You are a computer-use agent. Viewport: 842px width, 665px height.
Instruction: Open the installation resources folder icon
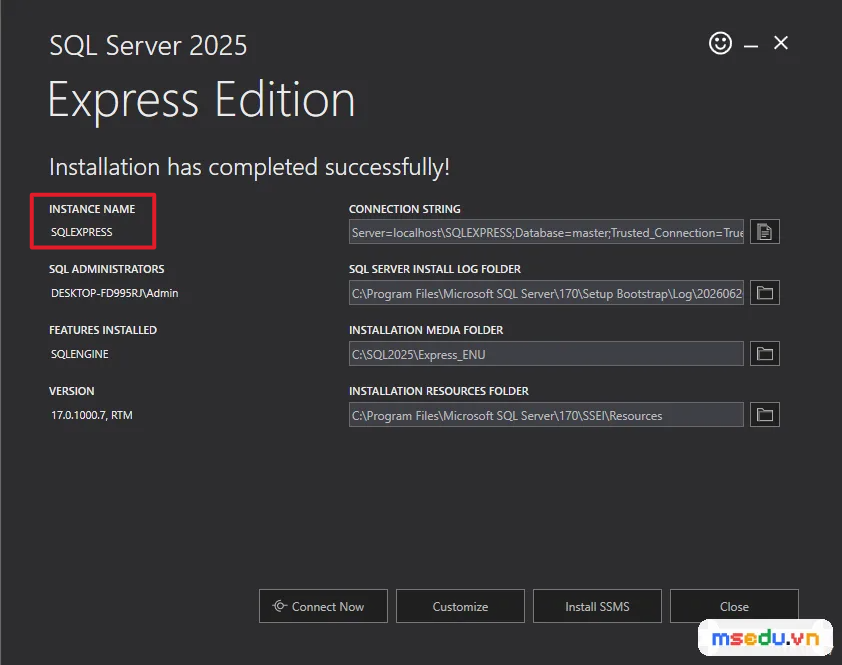[x=764, y=415]
